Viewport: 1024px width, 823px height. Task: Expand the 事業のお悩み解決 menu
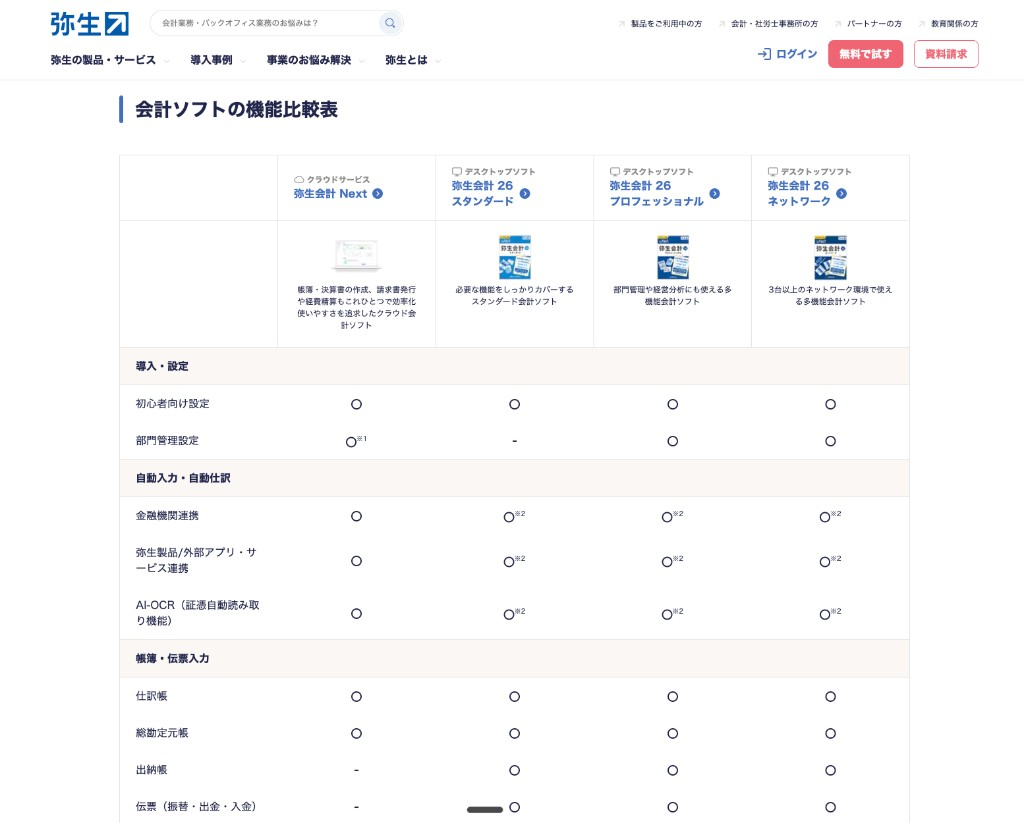point(315,60)
